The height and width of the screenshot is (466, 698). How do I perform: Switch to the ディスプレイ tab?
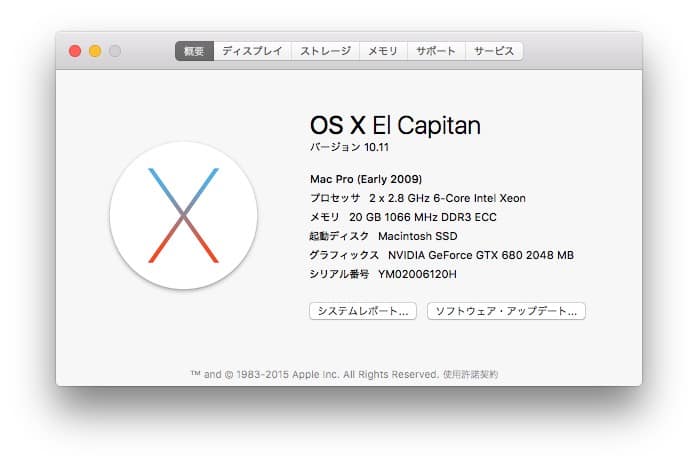click(252, 51)
